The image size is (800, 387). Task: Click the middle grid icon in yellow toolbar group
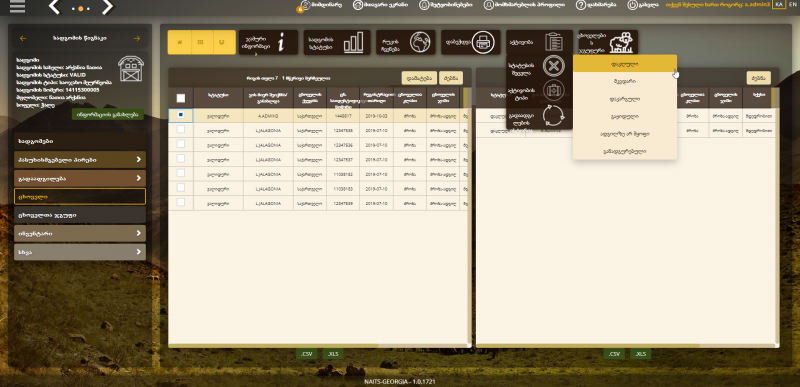202,42
